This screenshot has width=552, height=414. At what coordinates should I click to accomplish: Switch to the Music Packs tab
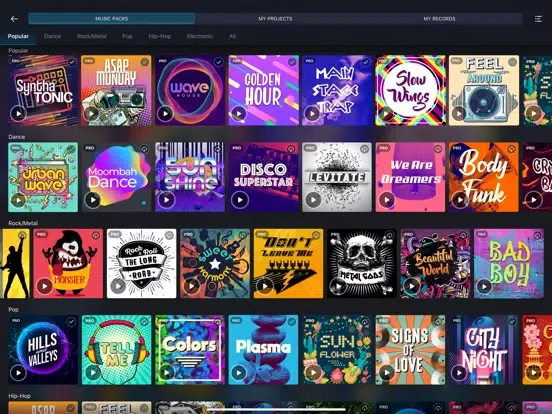tap(112, 19)
